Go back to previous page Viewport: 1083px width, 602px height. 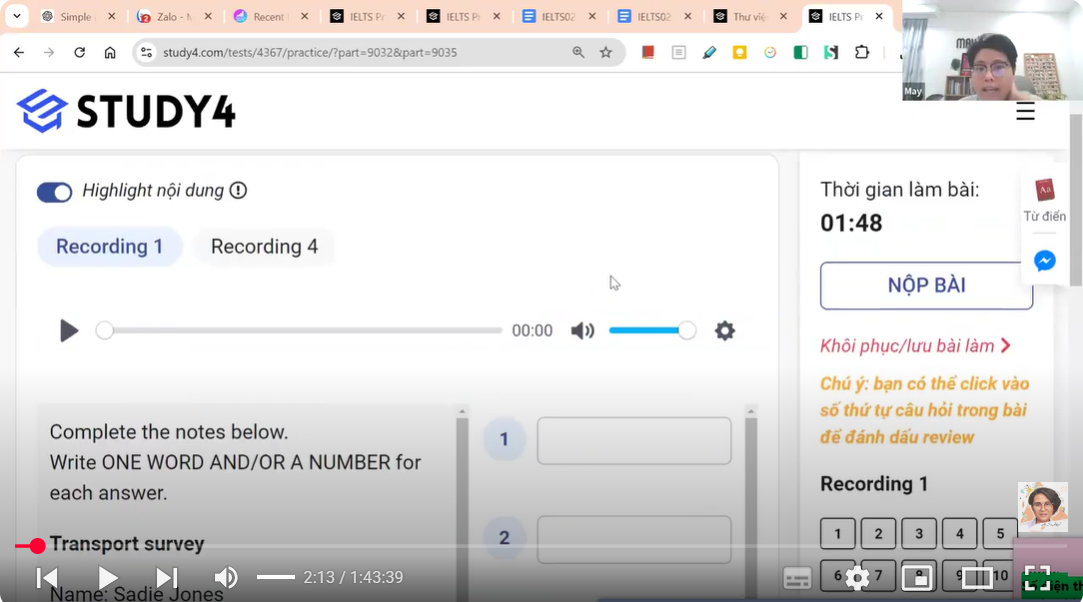19,52
